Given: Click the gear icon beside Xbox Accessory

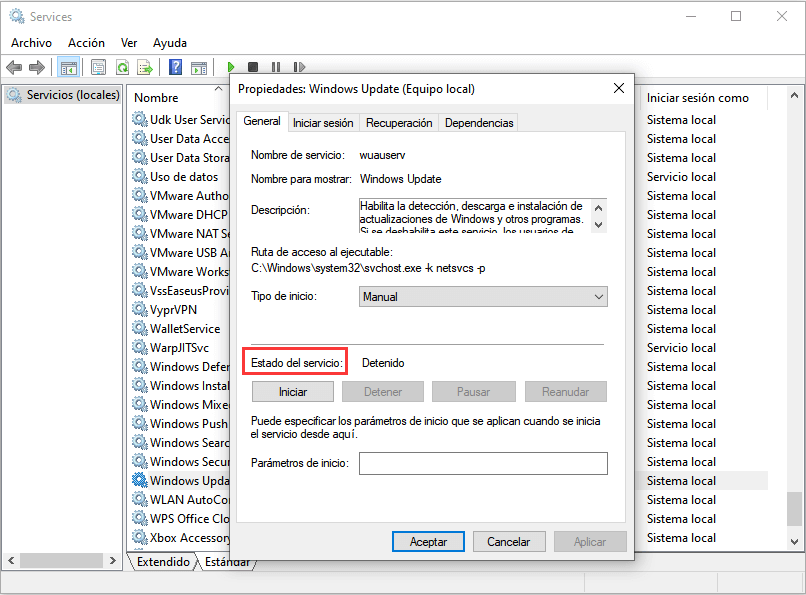Looking at the screenshot, I should (139, 537).
